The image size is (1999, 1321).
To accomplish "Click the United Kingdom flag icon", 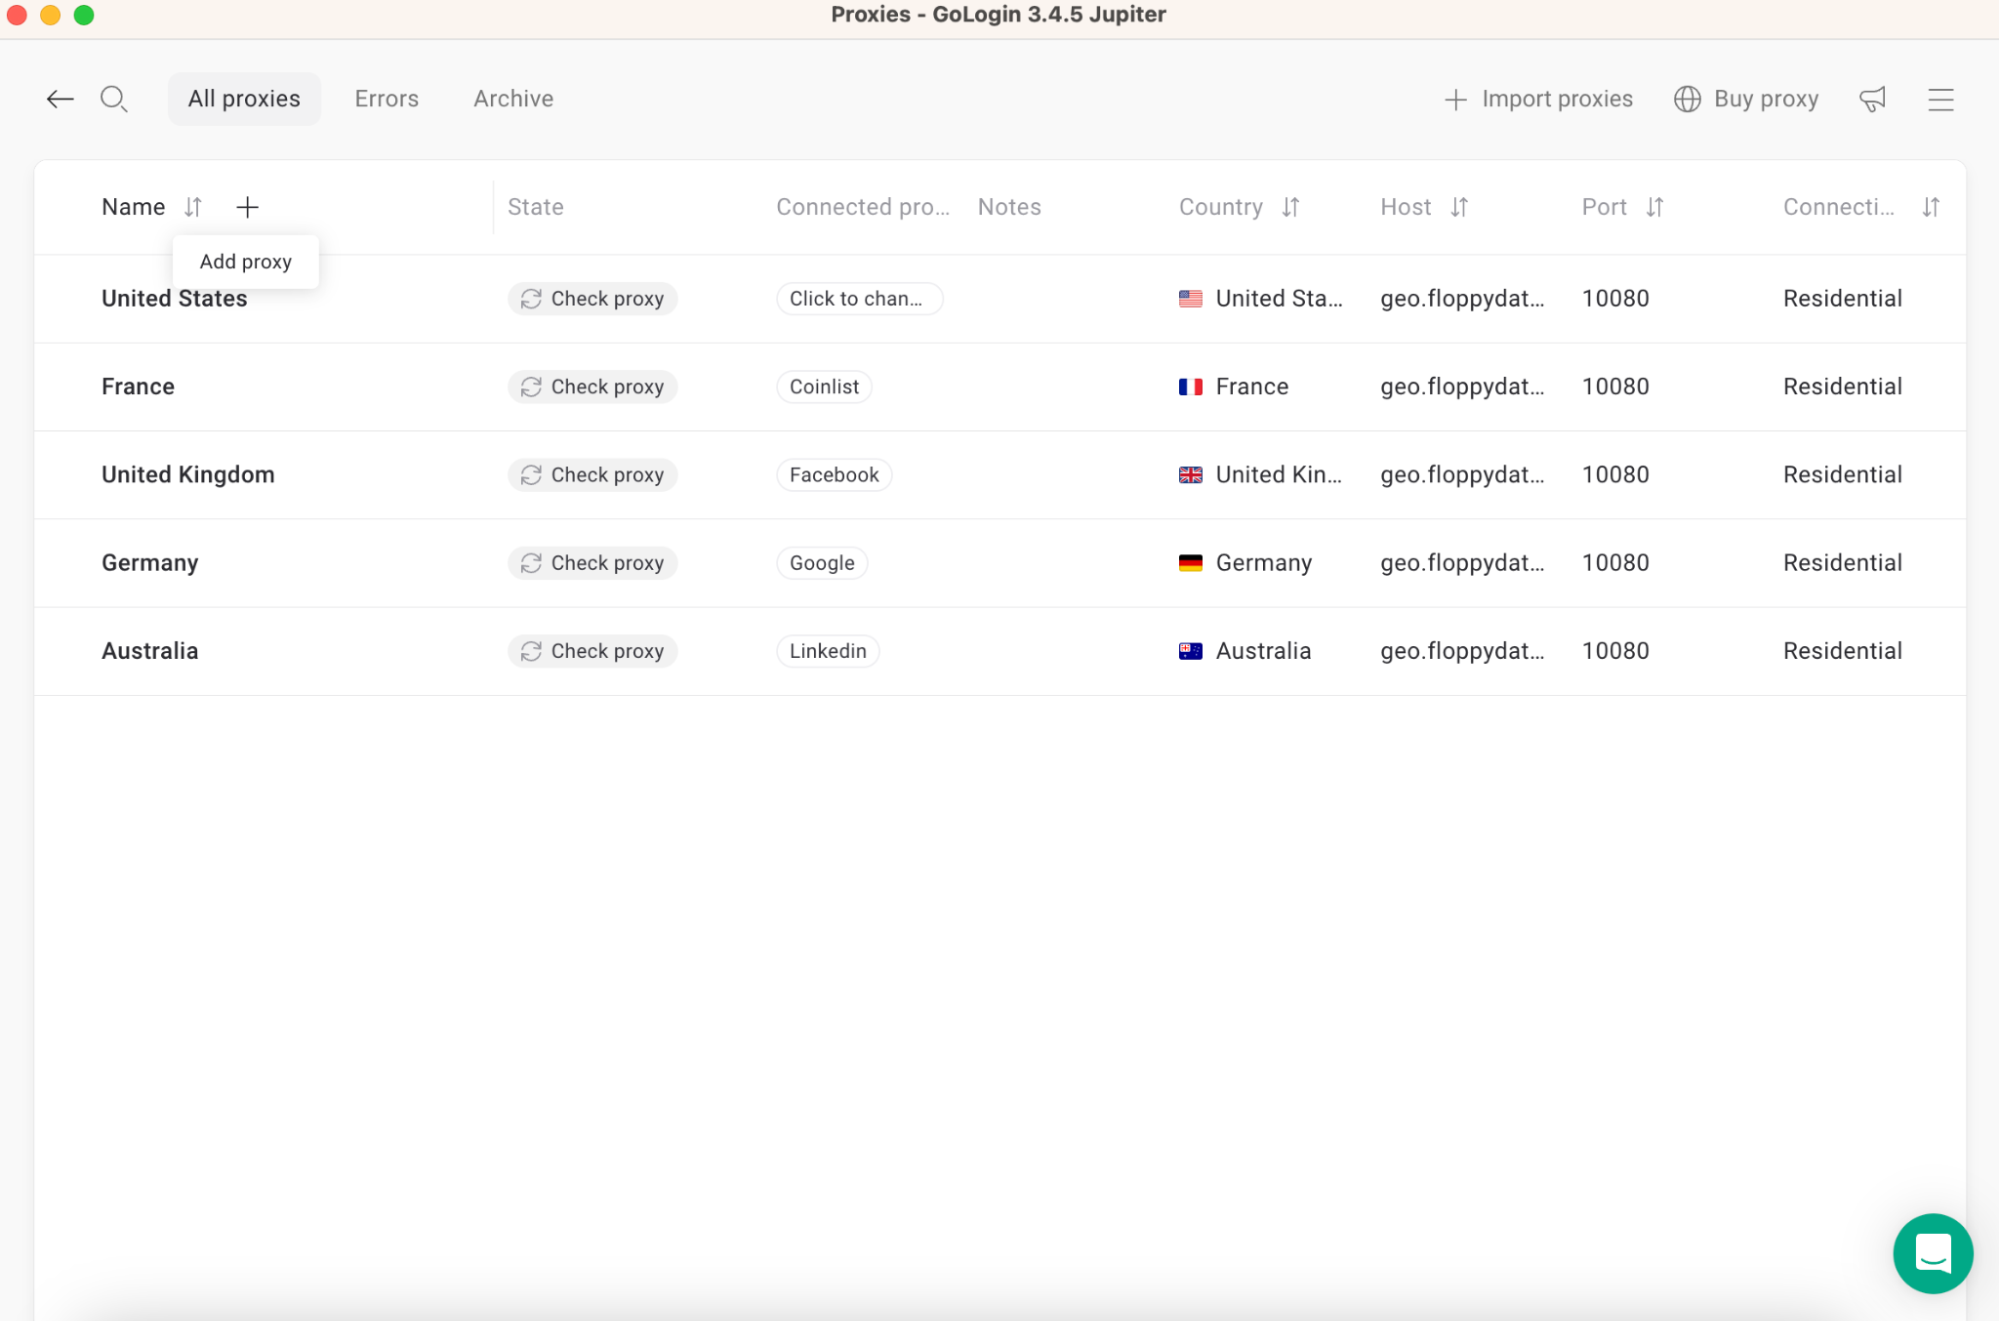I will click(x=1190, y=475).
